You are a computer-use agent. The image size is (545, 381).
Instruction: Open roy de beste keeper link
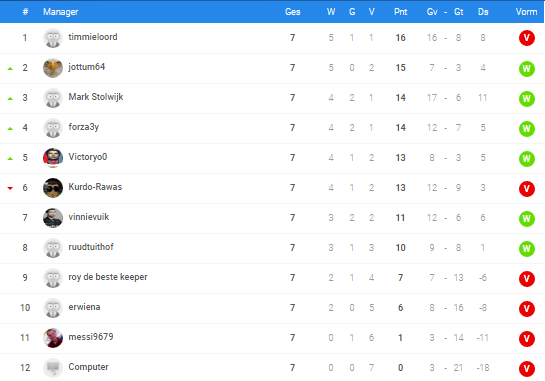coord(108,277)
